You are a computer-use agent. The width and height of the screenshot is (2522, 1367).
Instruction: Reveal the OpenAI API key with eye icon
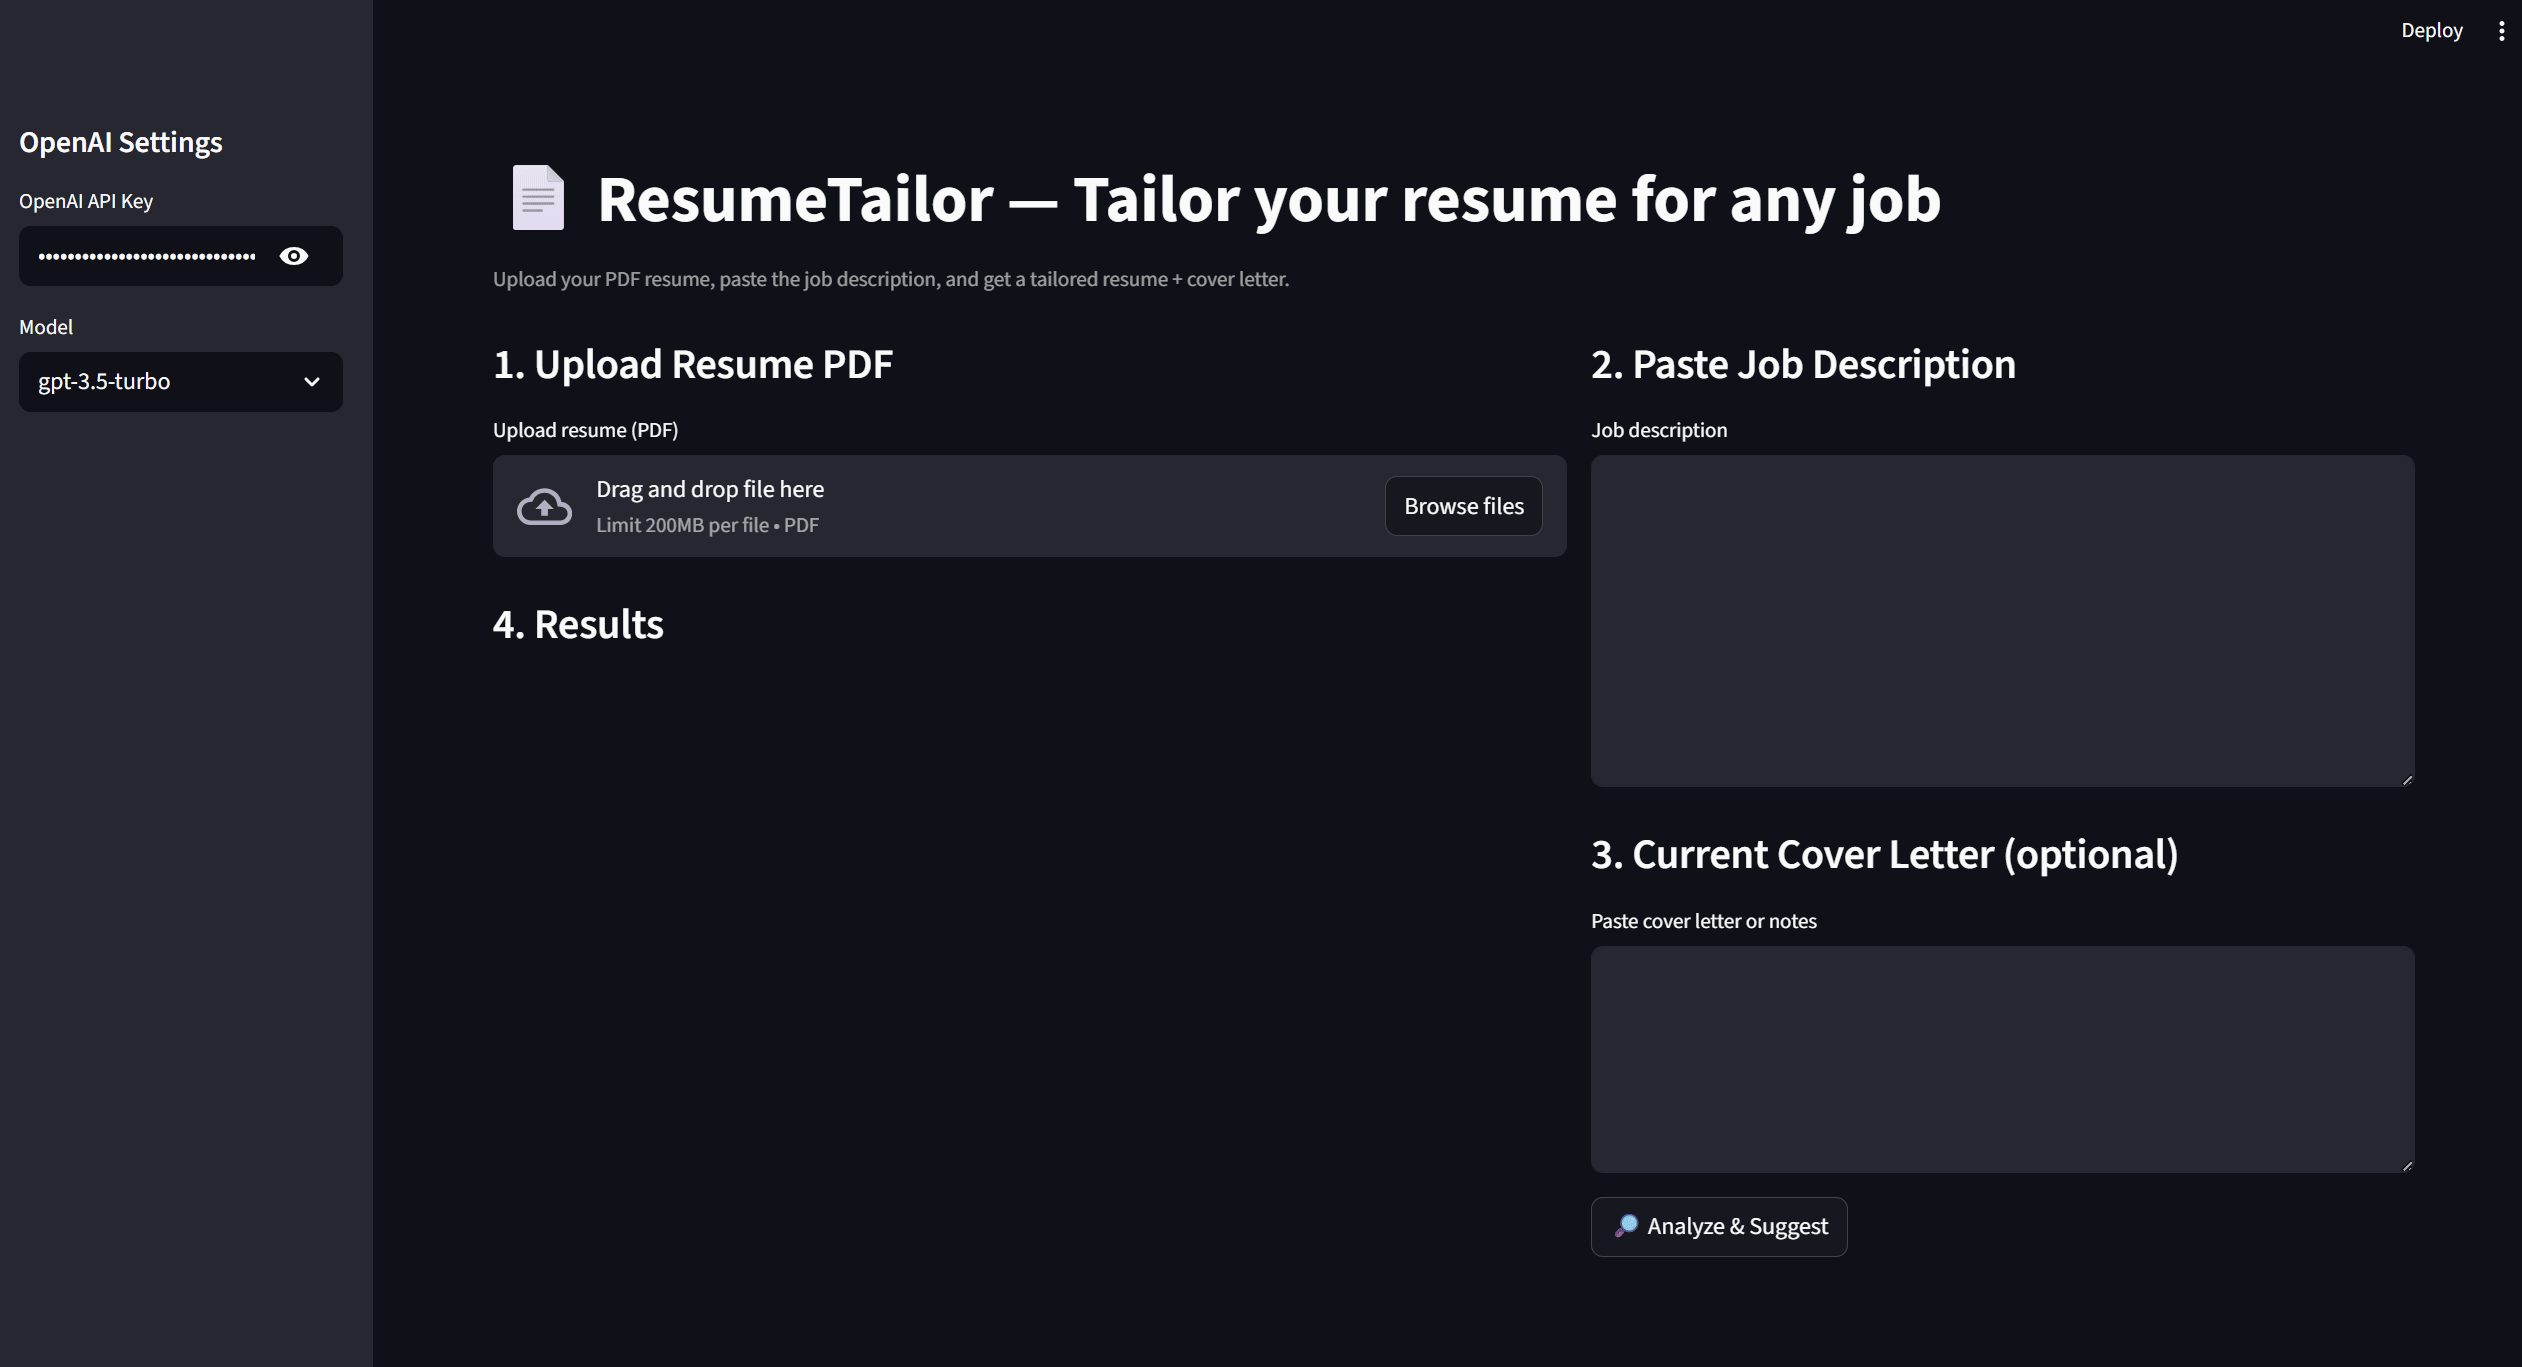point(293,256)
